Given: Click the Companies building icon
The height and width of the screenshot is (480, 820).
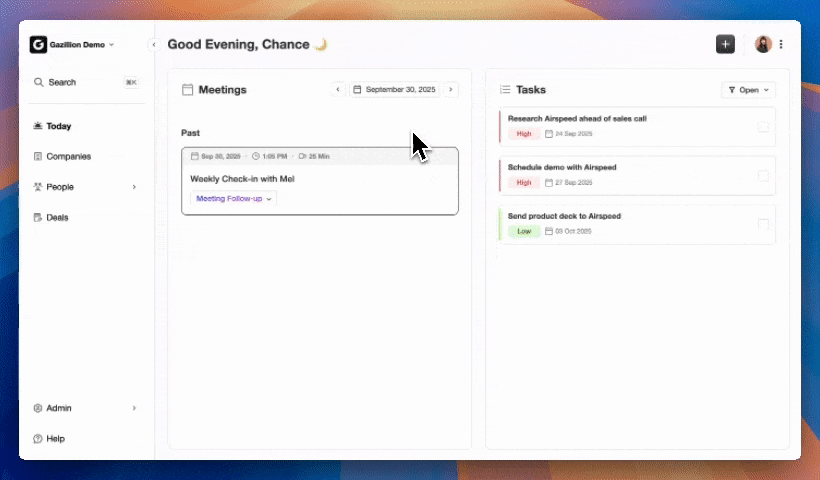Looking at the screenshot, I should tap(38, 156).
